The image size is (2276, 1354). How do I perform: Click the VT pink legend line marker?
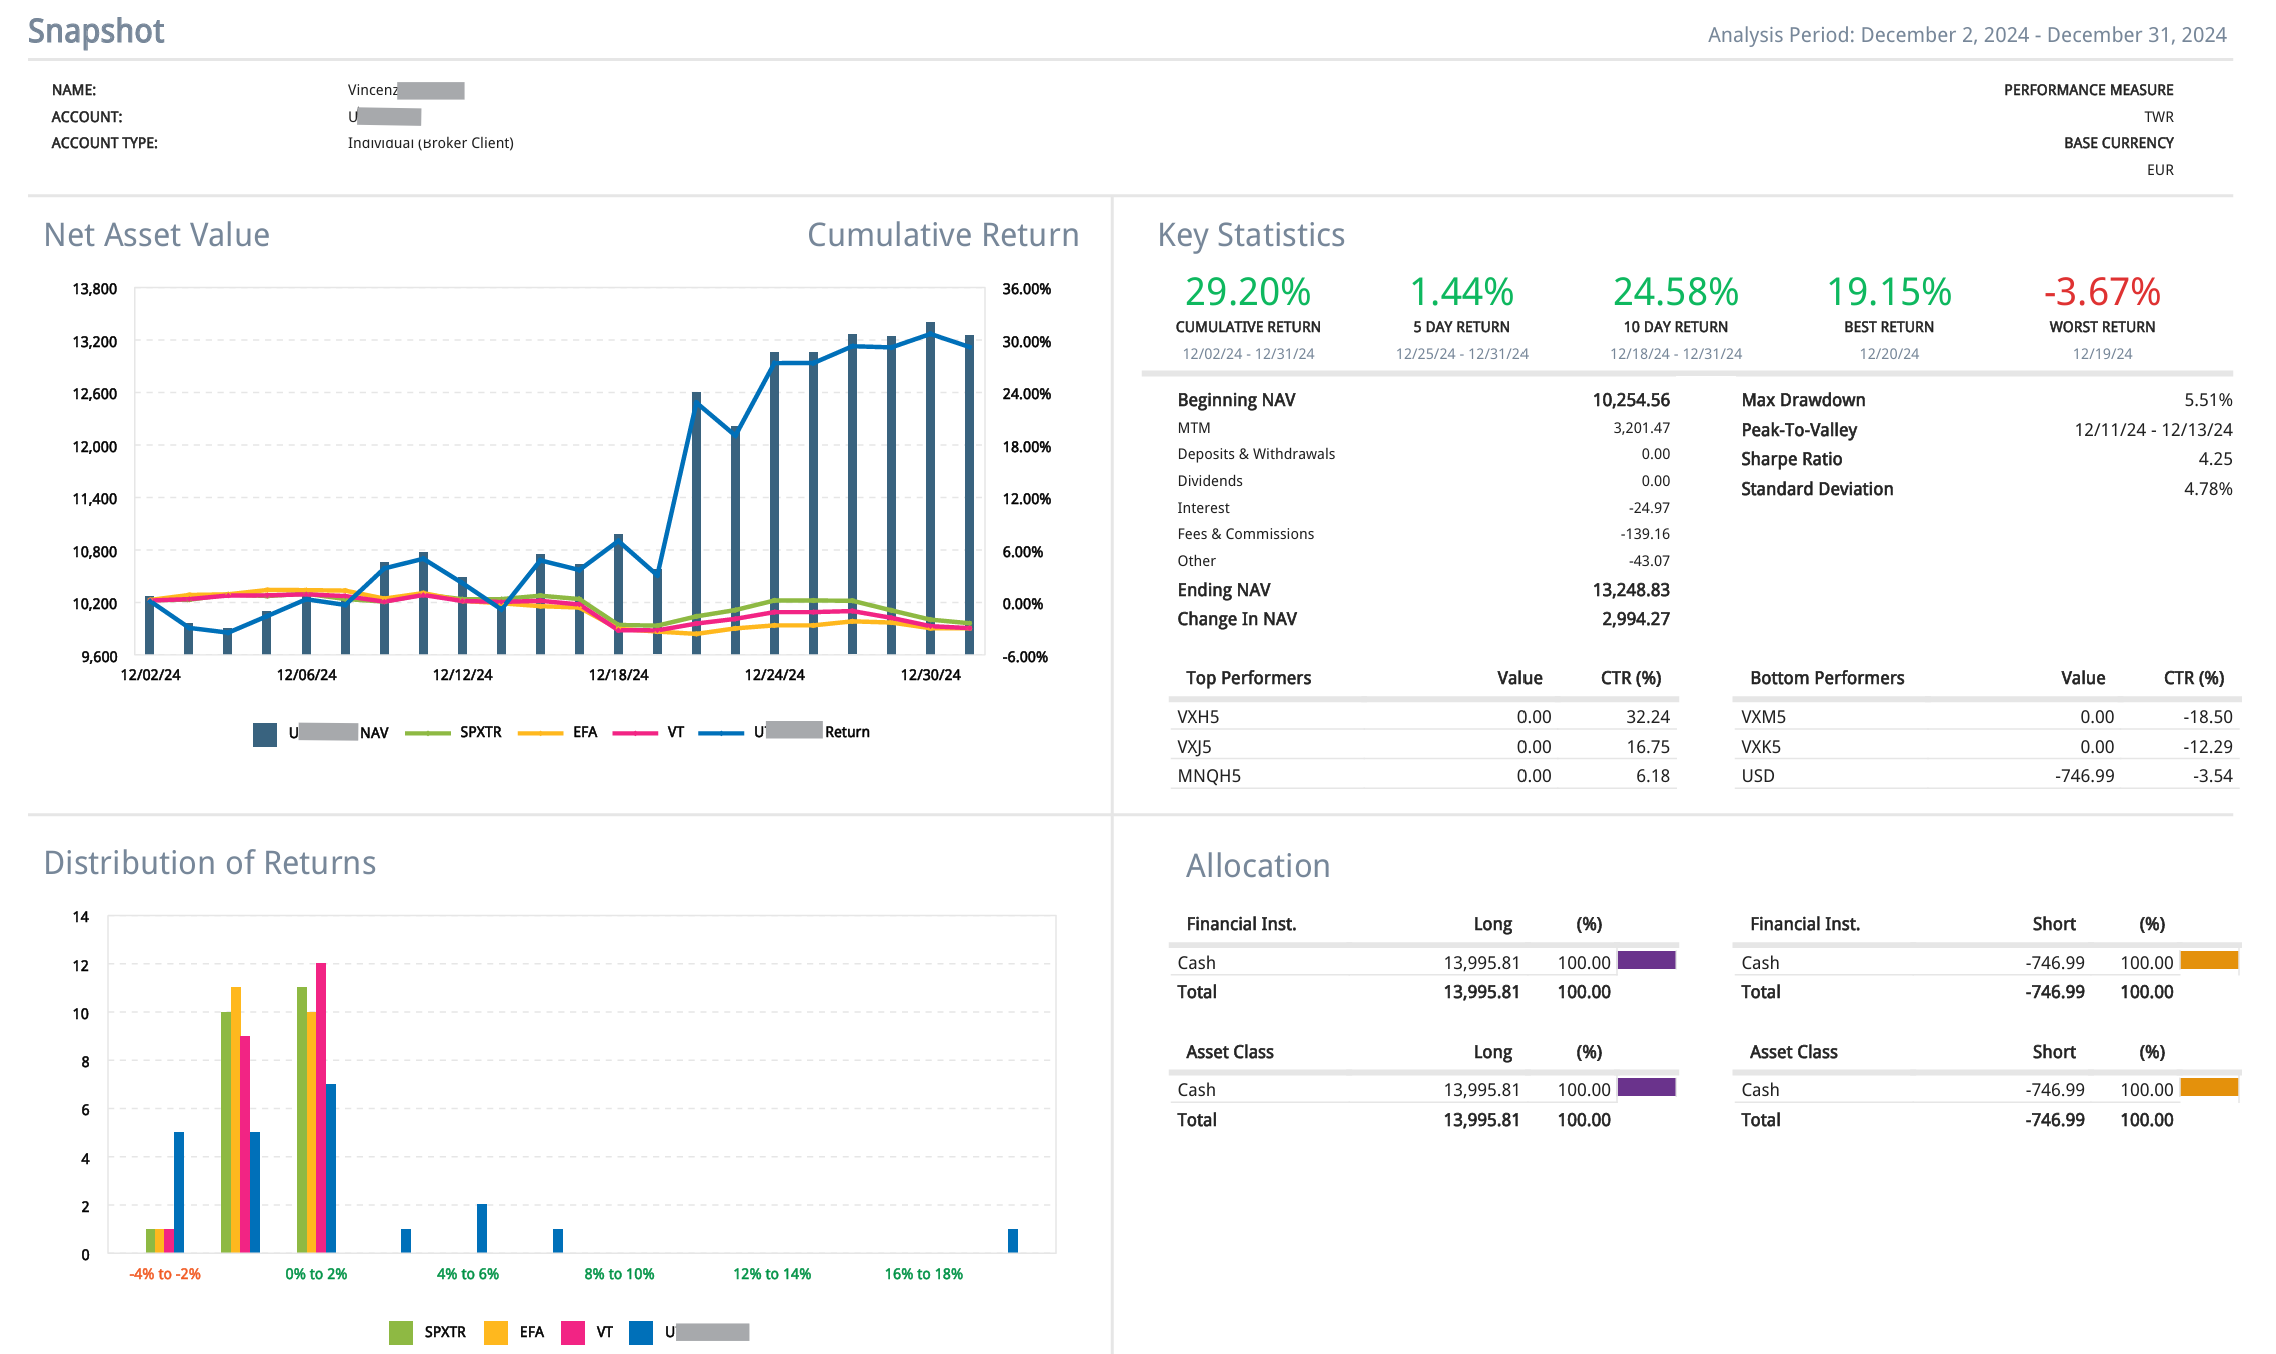point(635,733)
